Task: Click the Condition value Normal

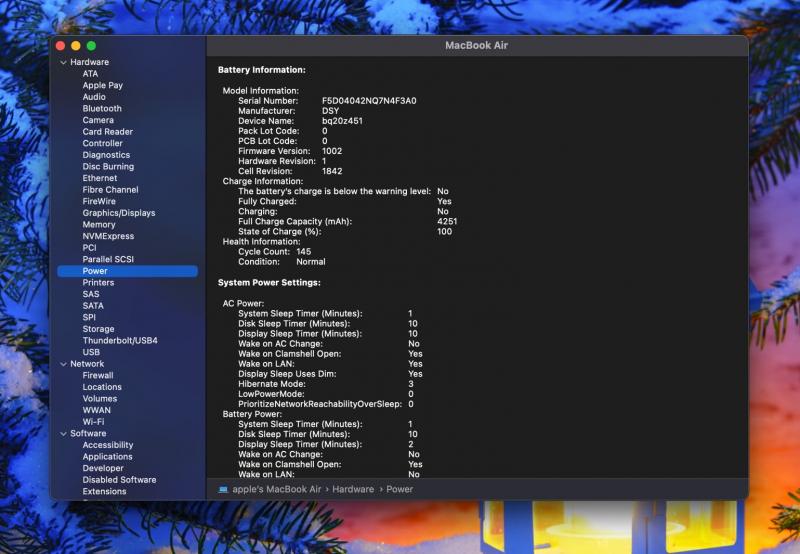Action: (311, 262)
